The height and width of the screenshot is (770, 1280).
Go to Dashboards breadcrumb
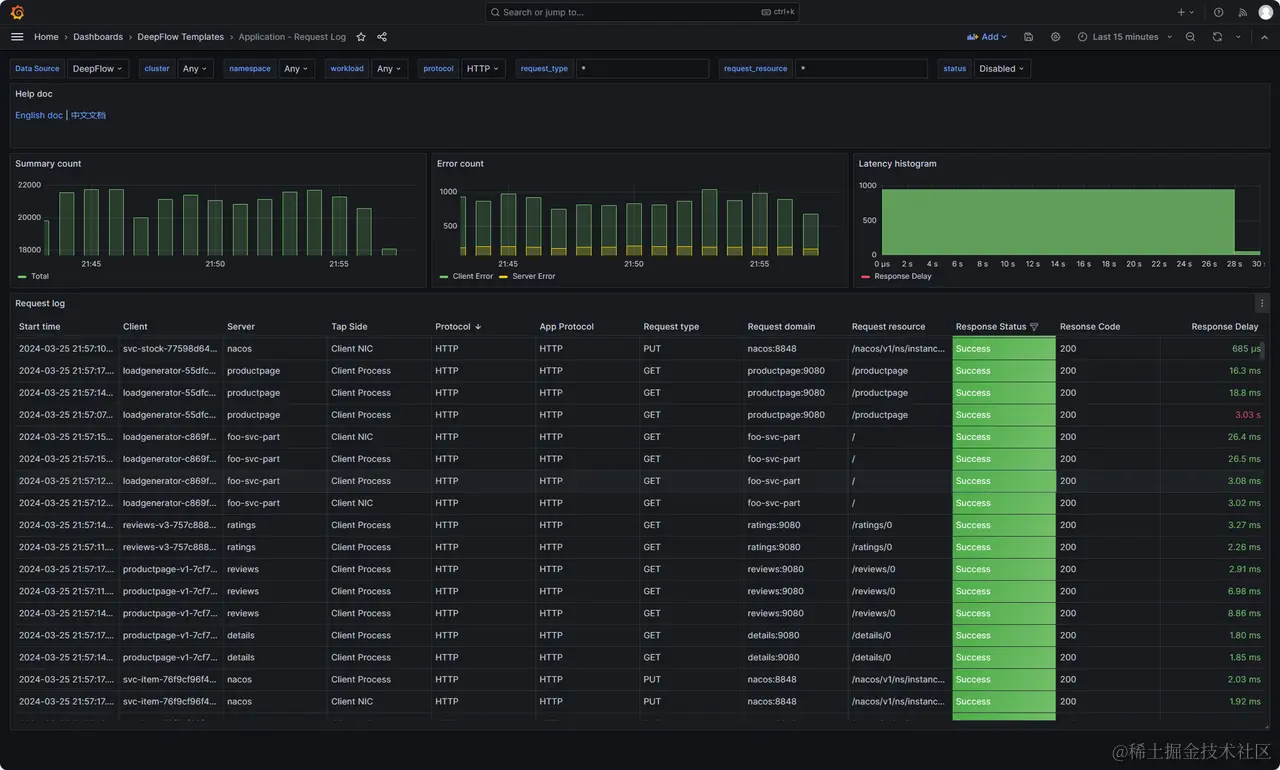tap(98, 37)
